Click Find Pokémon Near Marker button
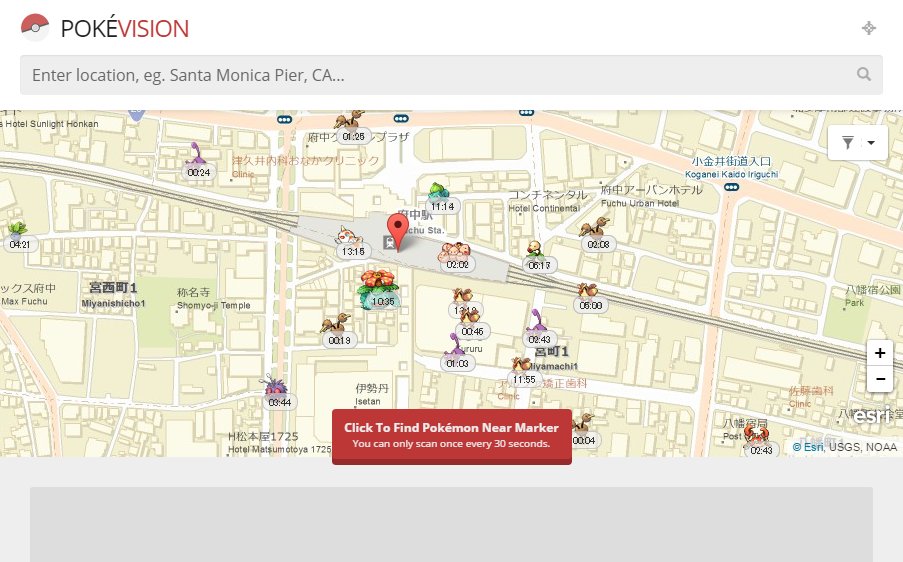The height and width of the screenshot is (562, 903). pos(452,436)
